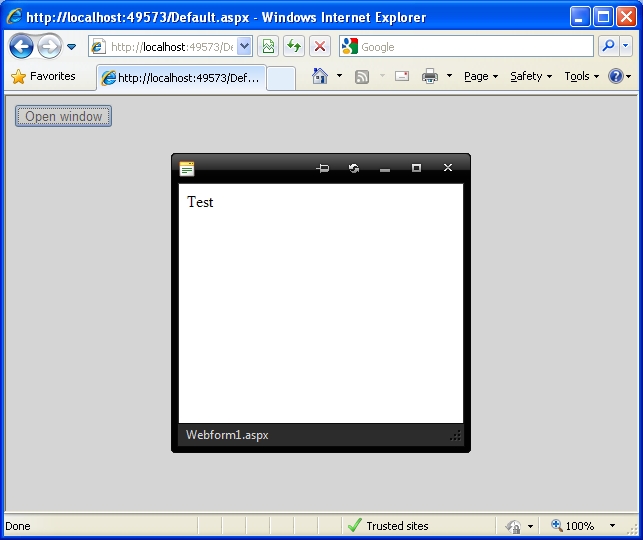Close the Webform1.aspx popup window
Image resolution: width=643 pixels, height=540 pixels.
coord(448,168)
